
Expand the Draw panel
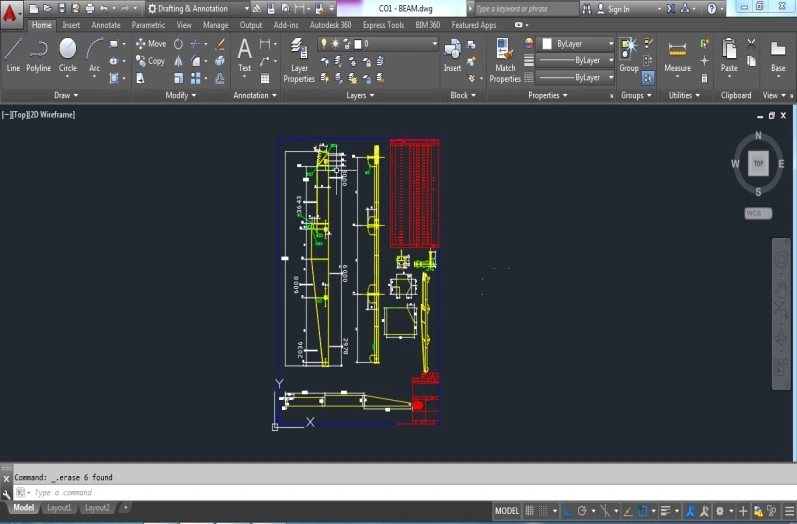[66, 95]
